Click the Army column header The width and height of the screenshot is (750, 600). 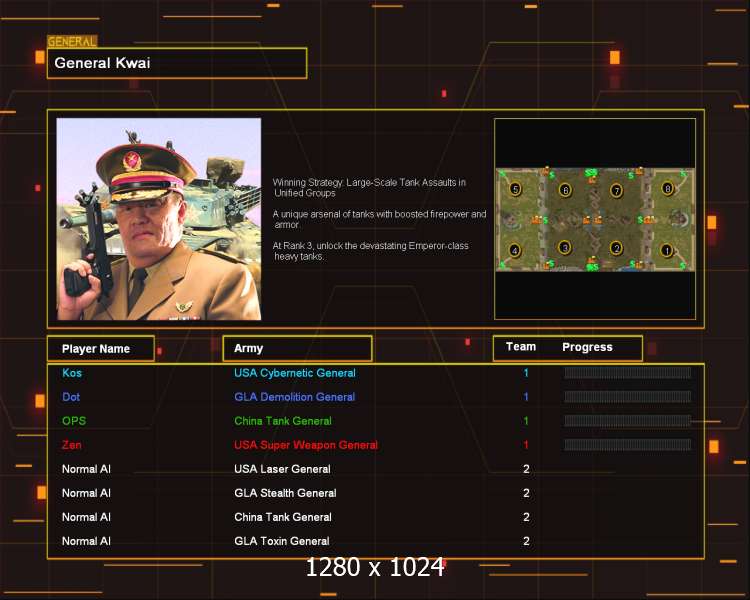coord(298,348)
